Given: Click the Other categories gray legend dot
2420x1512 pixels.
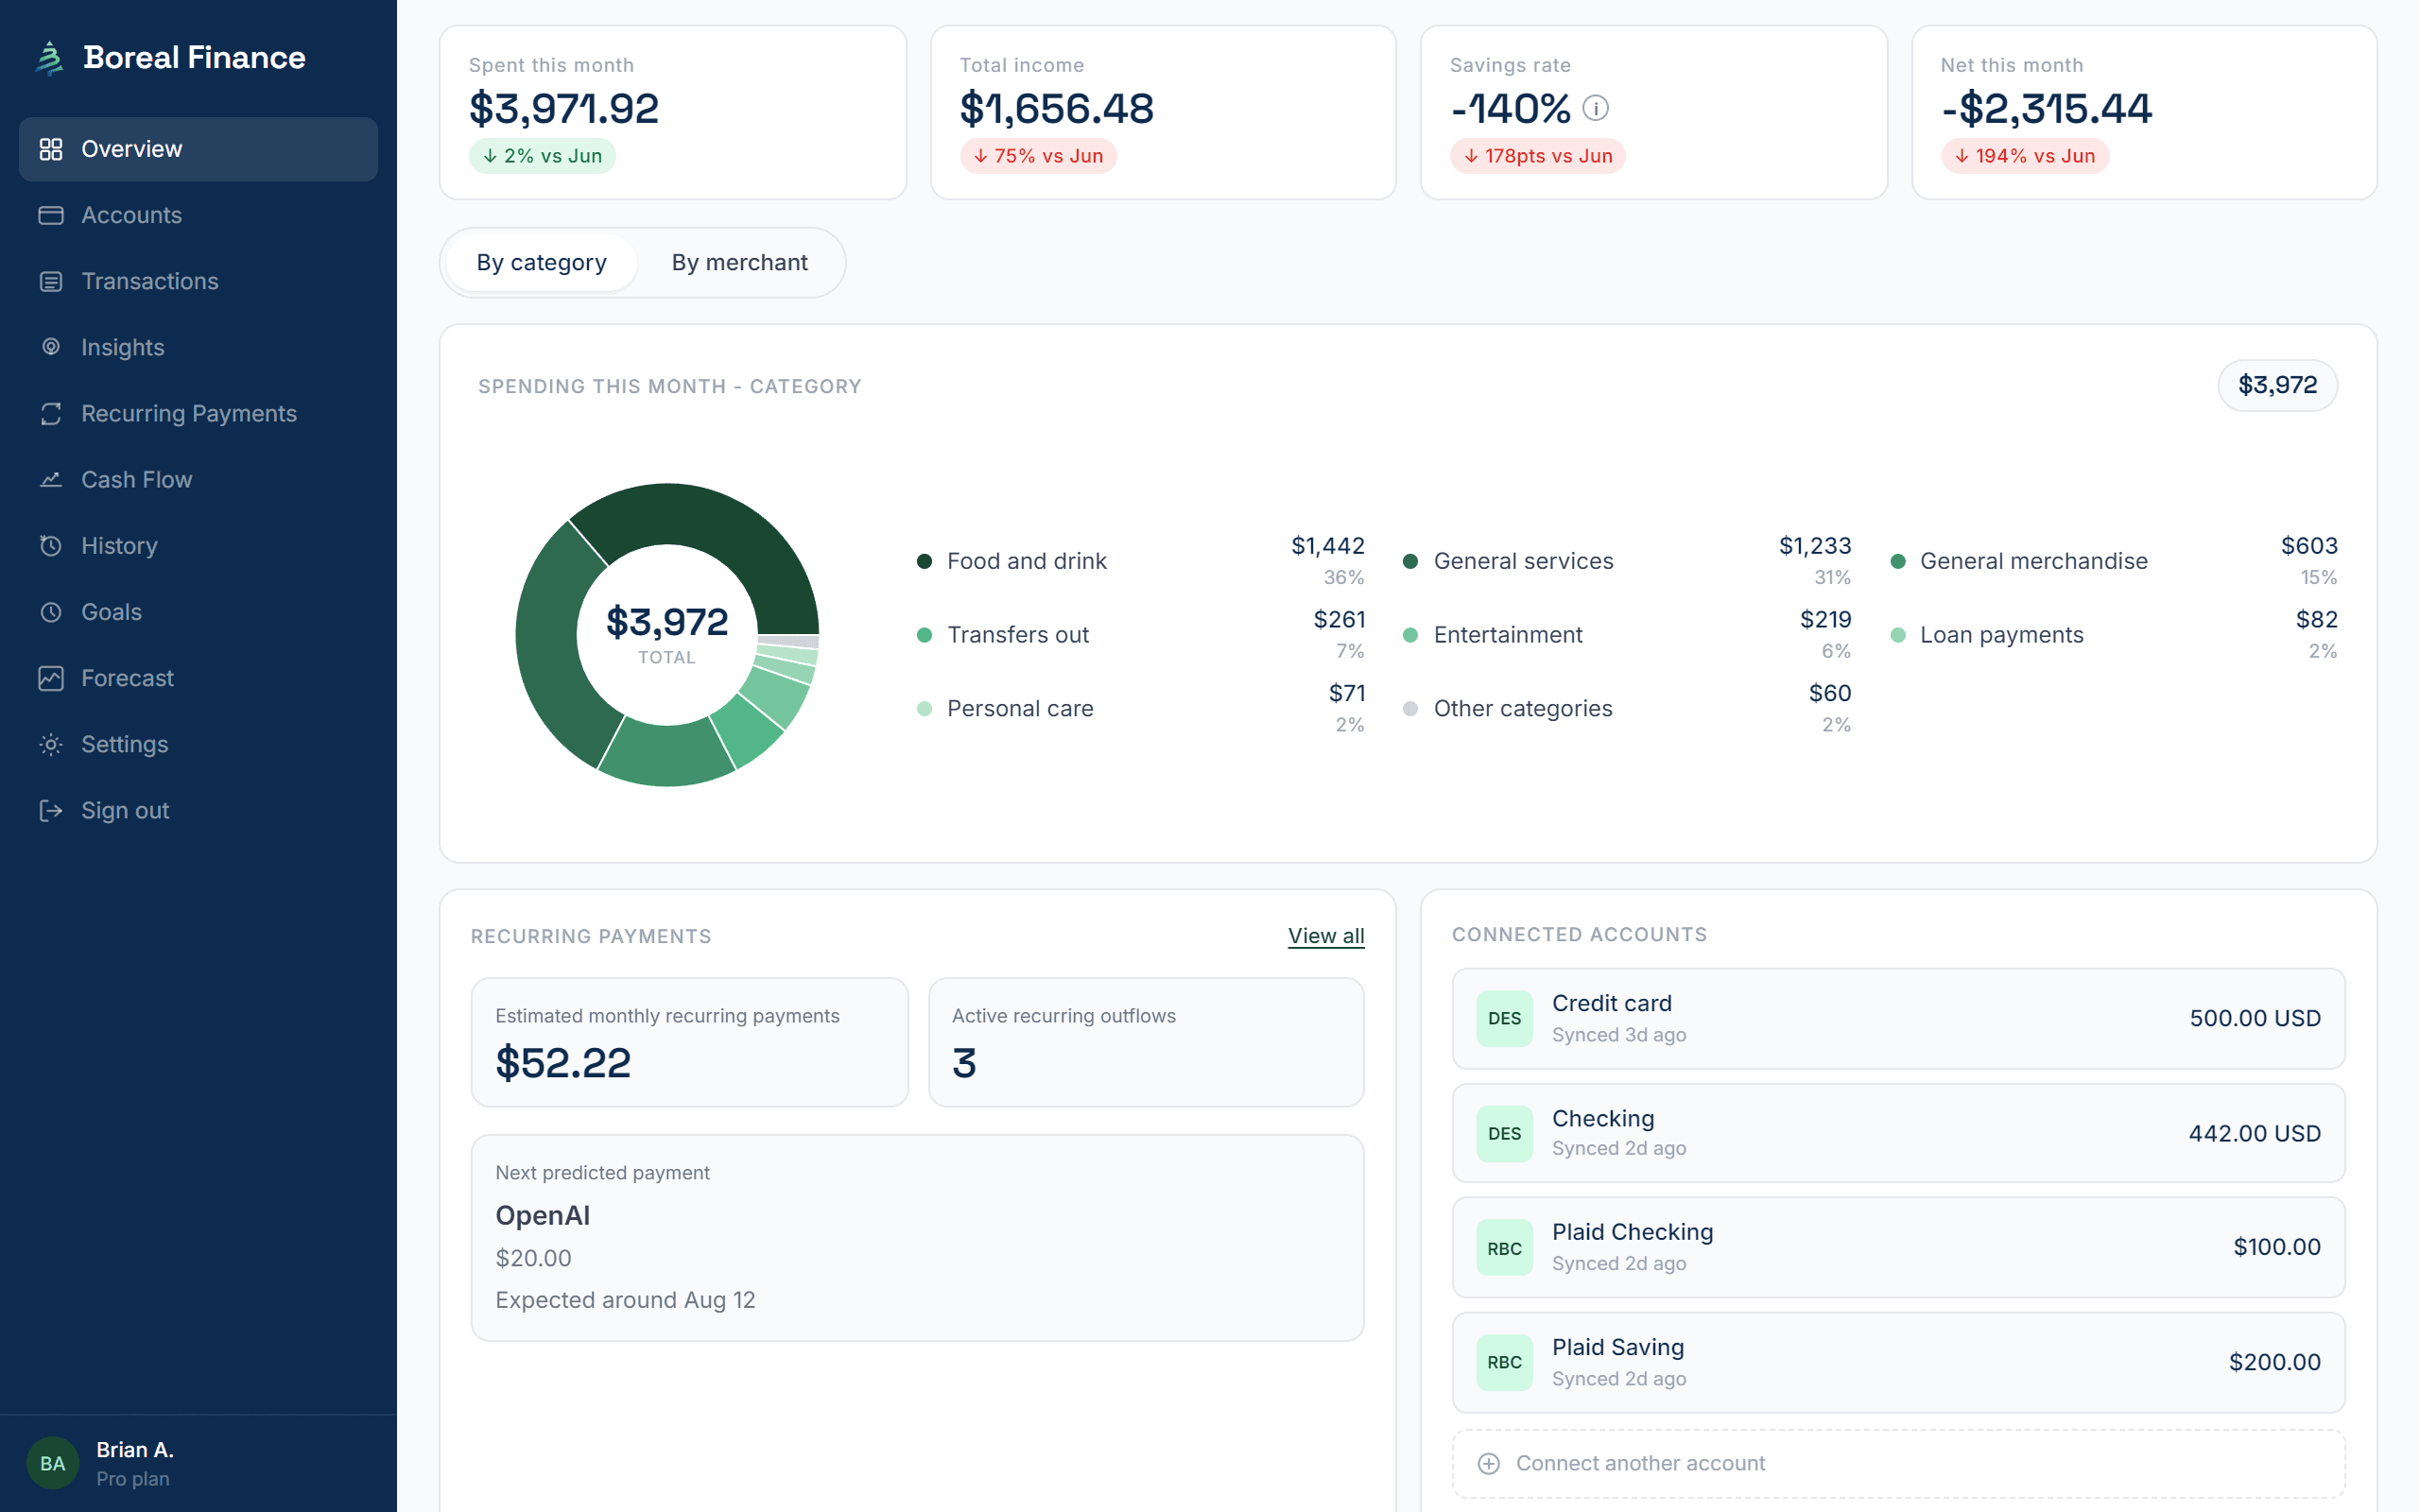Looking at the screenshot, I should coord(1410,708).
